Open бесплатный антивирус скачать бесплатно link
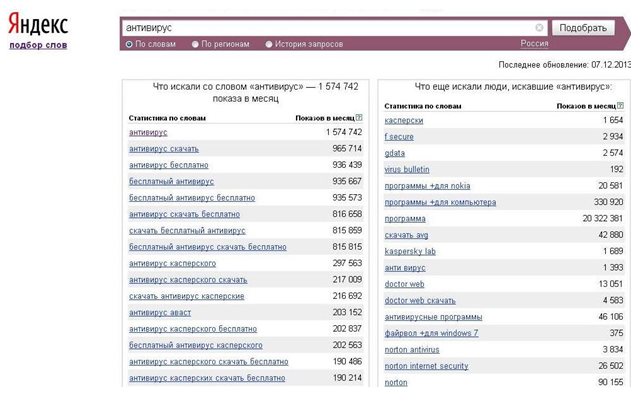This screenshot has width=640, height=402. click(x=208, y=247)
